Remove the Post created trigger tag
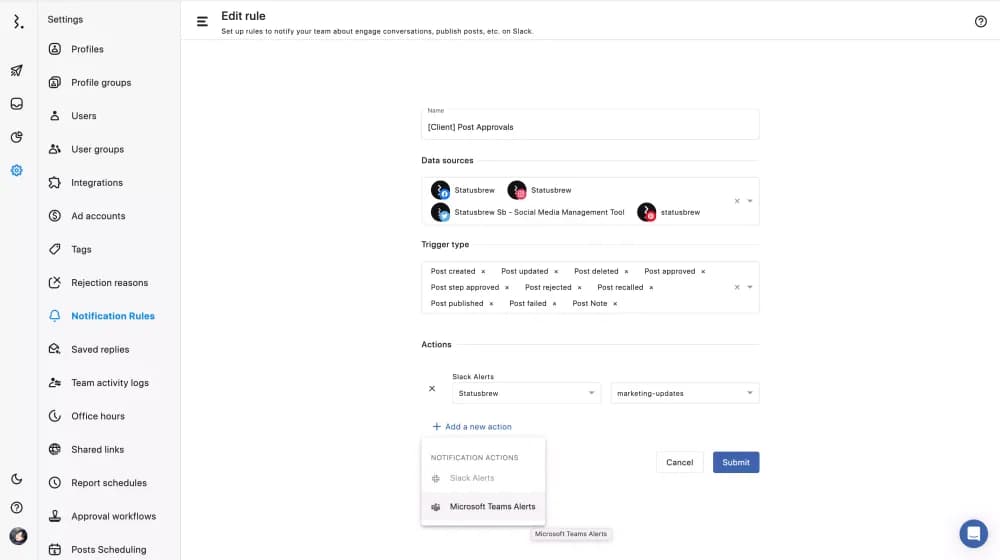Viewport: 1000px width, 560px height. pos(483,271)
